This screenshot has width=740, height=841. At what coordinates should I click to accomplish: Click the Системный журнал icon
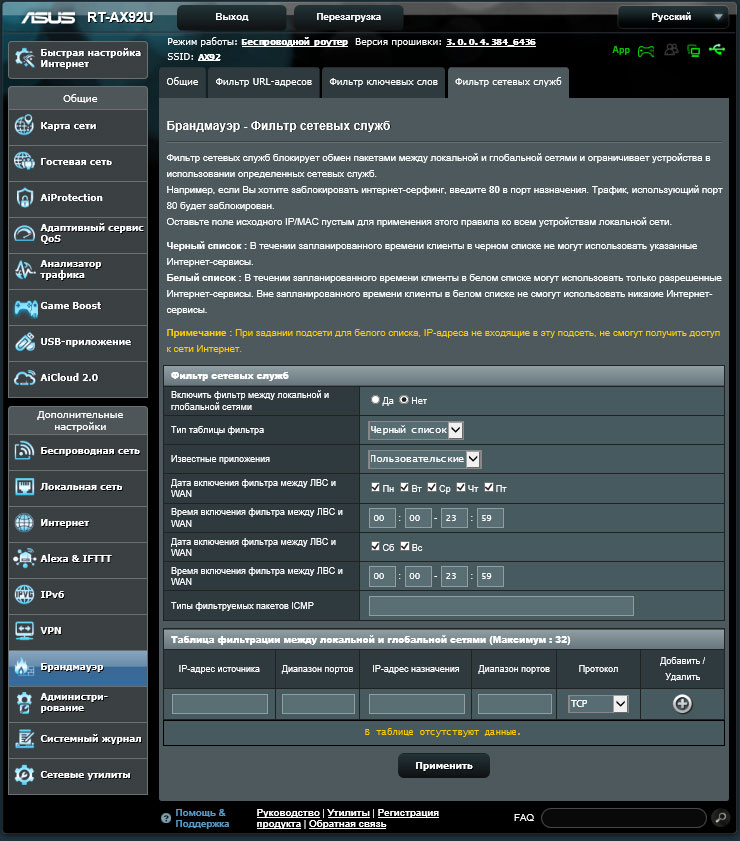pyautogui.click(x=24, y=739)
